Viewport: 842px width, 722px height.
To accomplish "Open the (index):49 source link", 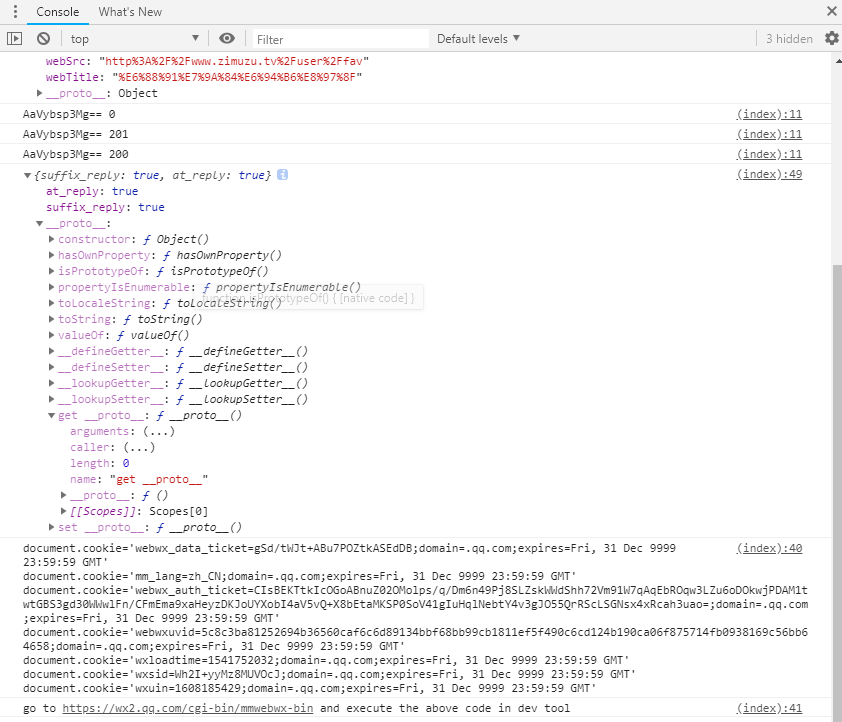I will tap(769, 174).
